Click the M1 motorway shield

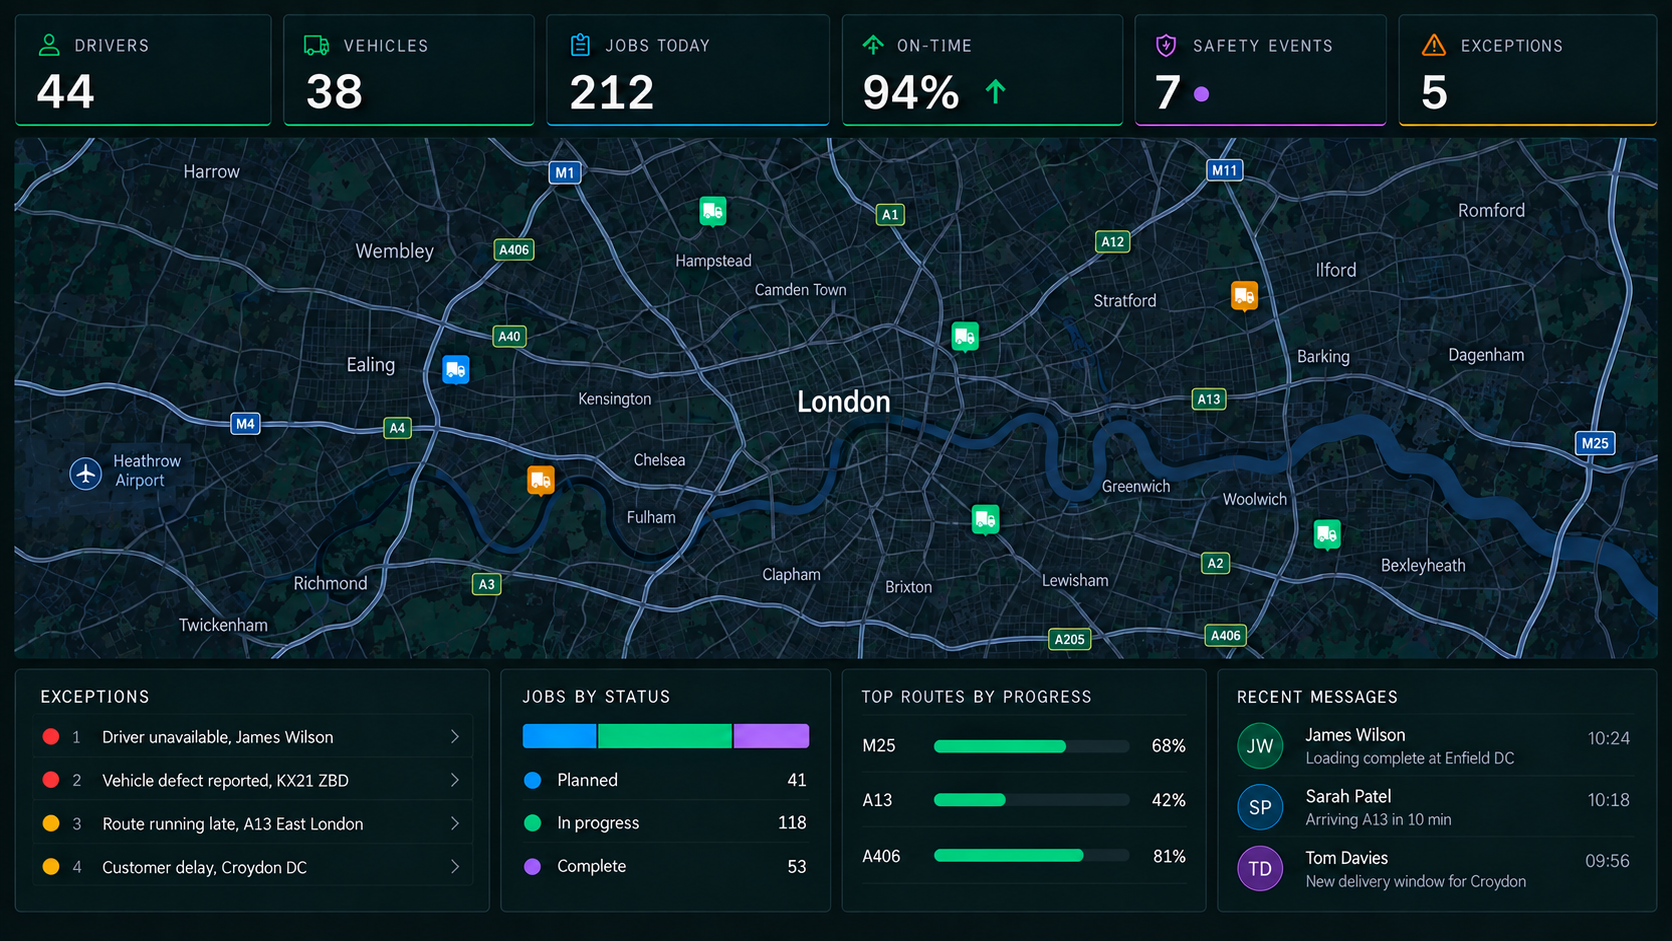point(565,172)
